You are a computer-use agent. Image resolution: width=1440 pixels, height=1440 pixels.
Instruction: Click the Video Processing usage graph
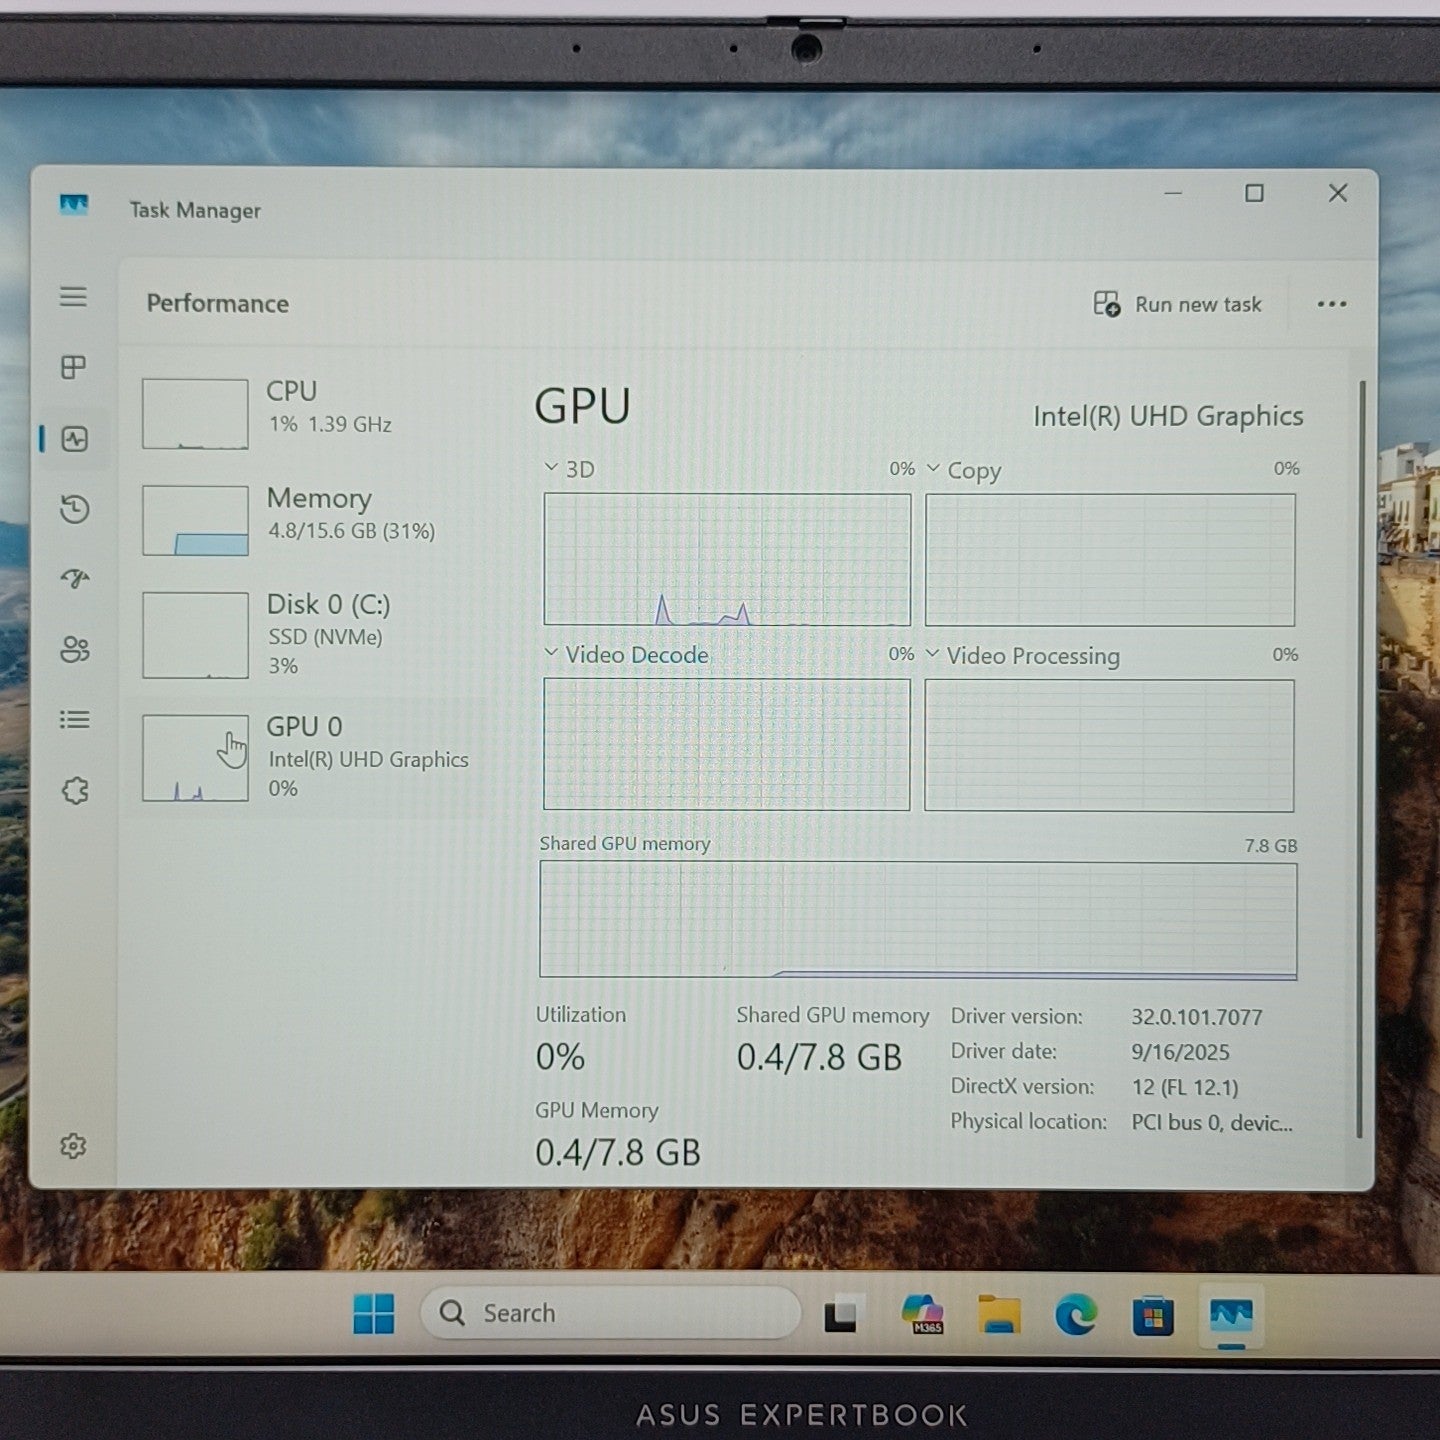tap(1109, 745)
